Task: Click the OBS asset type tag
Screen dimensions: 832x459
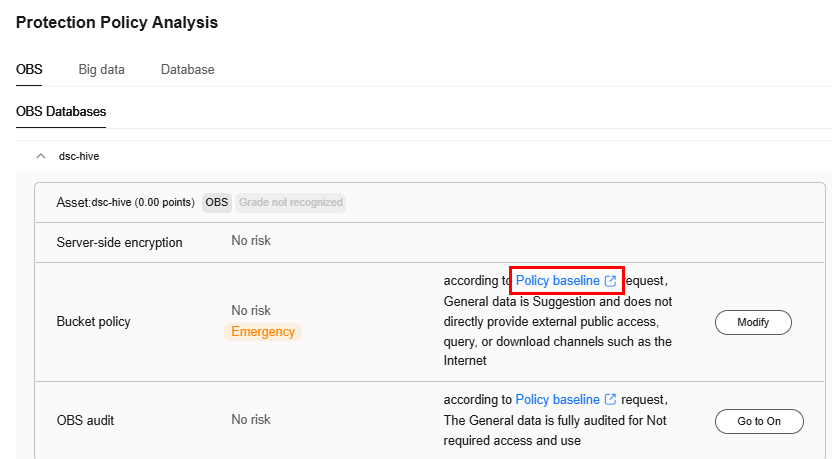Action: click(217, 202)
